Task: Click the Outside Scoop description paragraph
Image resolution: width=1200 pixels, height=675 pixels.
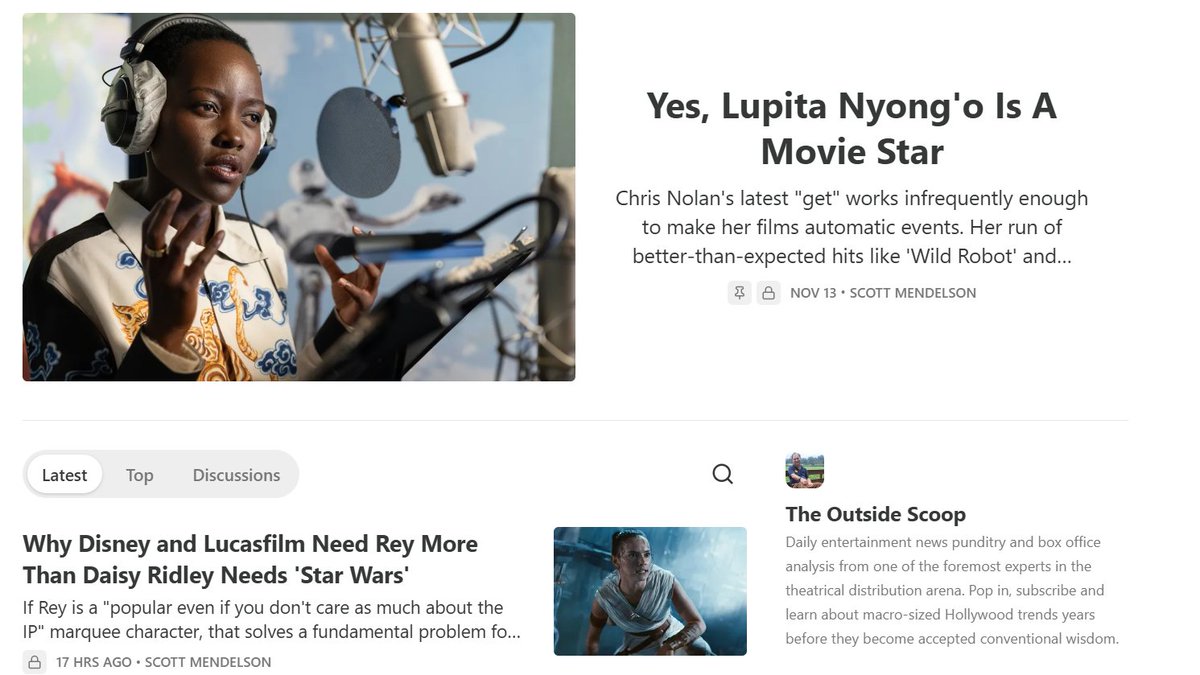Action: [951, 590]
